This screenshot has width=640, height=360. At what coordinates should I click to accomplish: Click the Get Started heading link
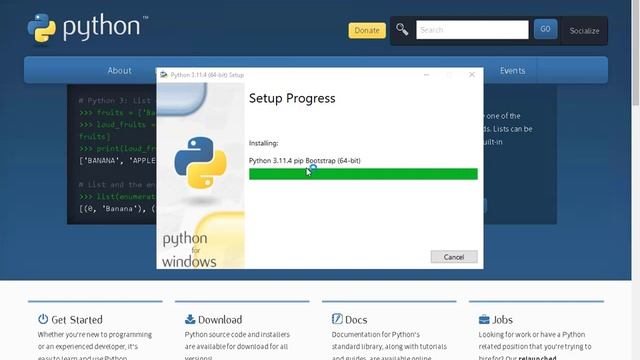point(77,320)
